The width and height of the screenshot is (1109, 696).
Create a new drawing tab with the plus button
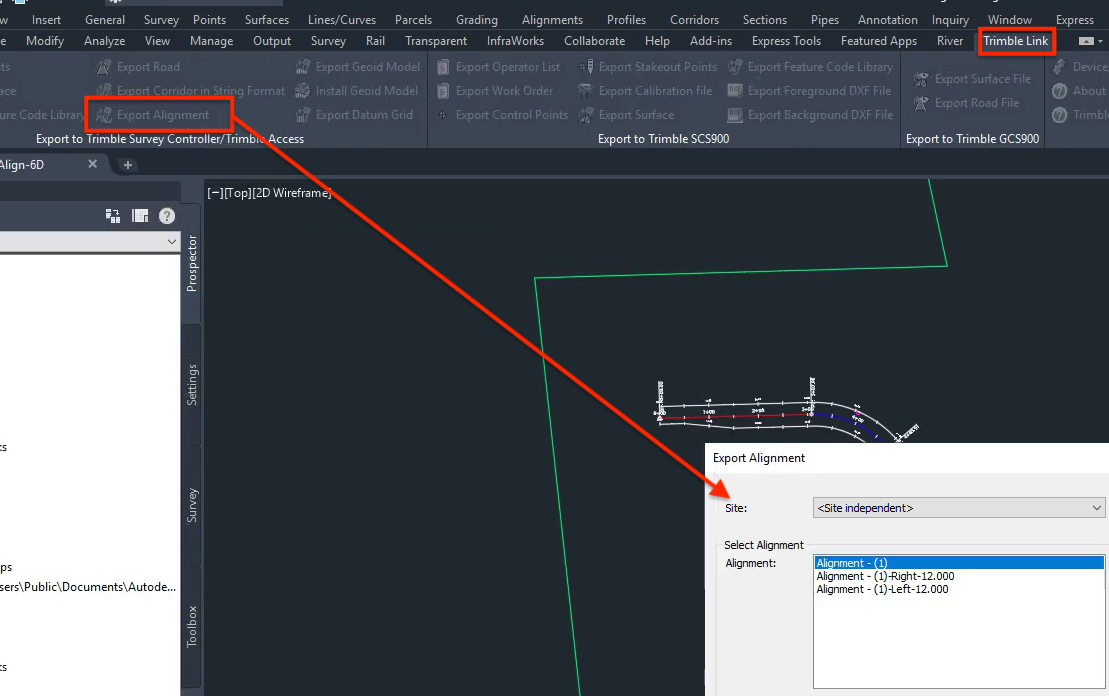pos(126,164)
